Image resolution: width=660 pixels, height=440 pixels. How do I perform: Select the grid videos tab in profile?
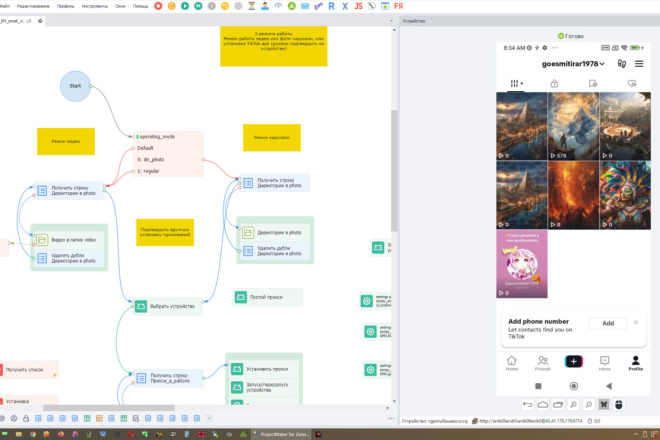click(x=516, y=83)
